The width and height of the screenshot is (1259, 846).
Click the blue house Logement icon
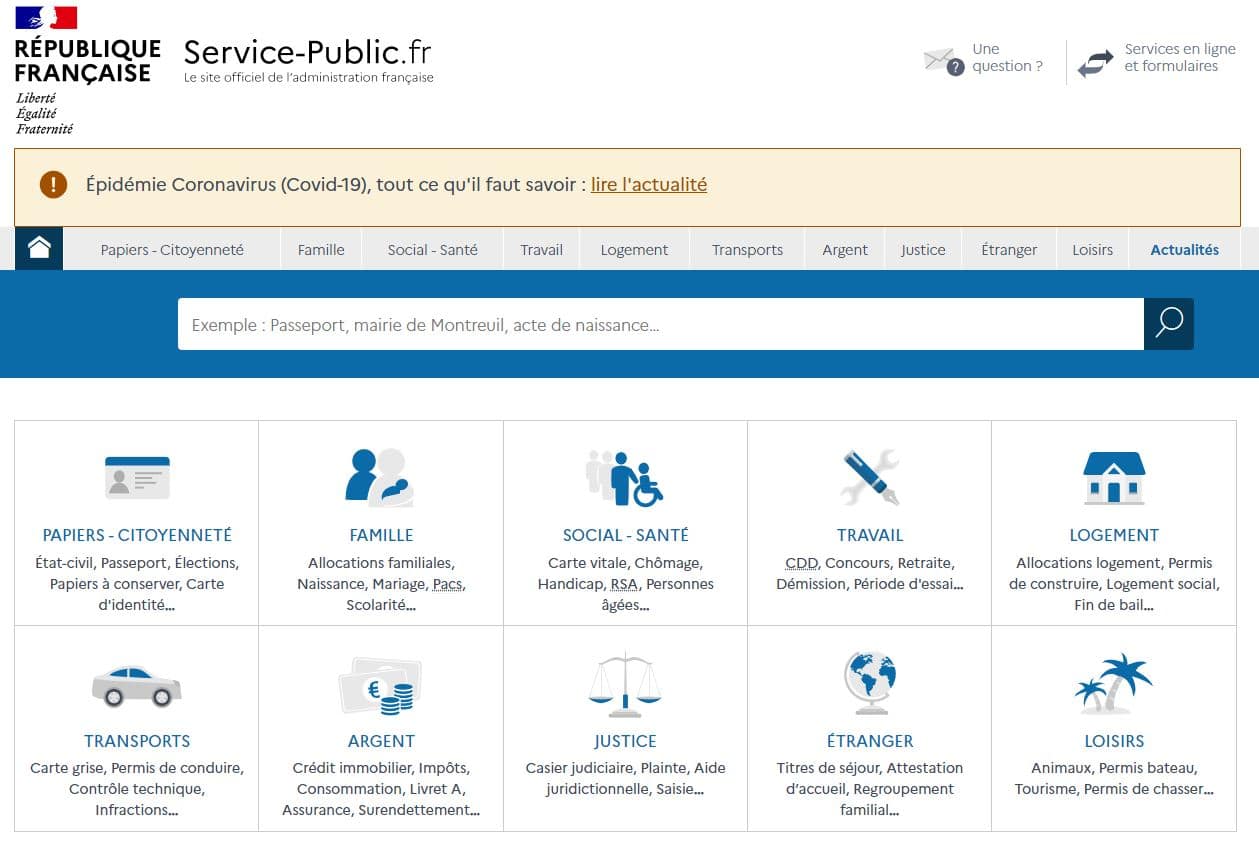[x=1114, y=477]
